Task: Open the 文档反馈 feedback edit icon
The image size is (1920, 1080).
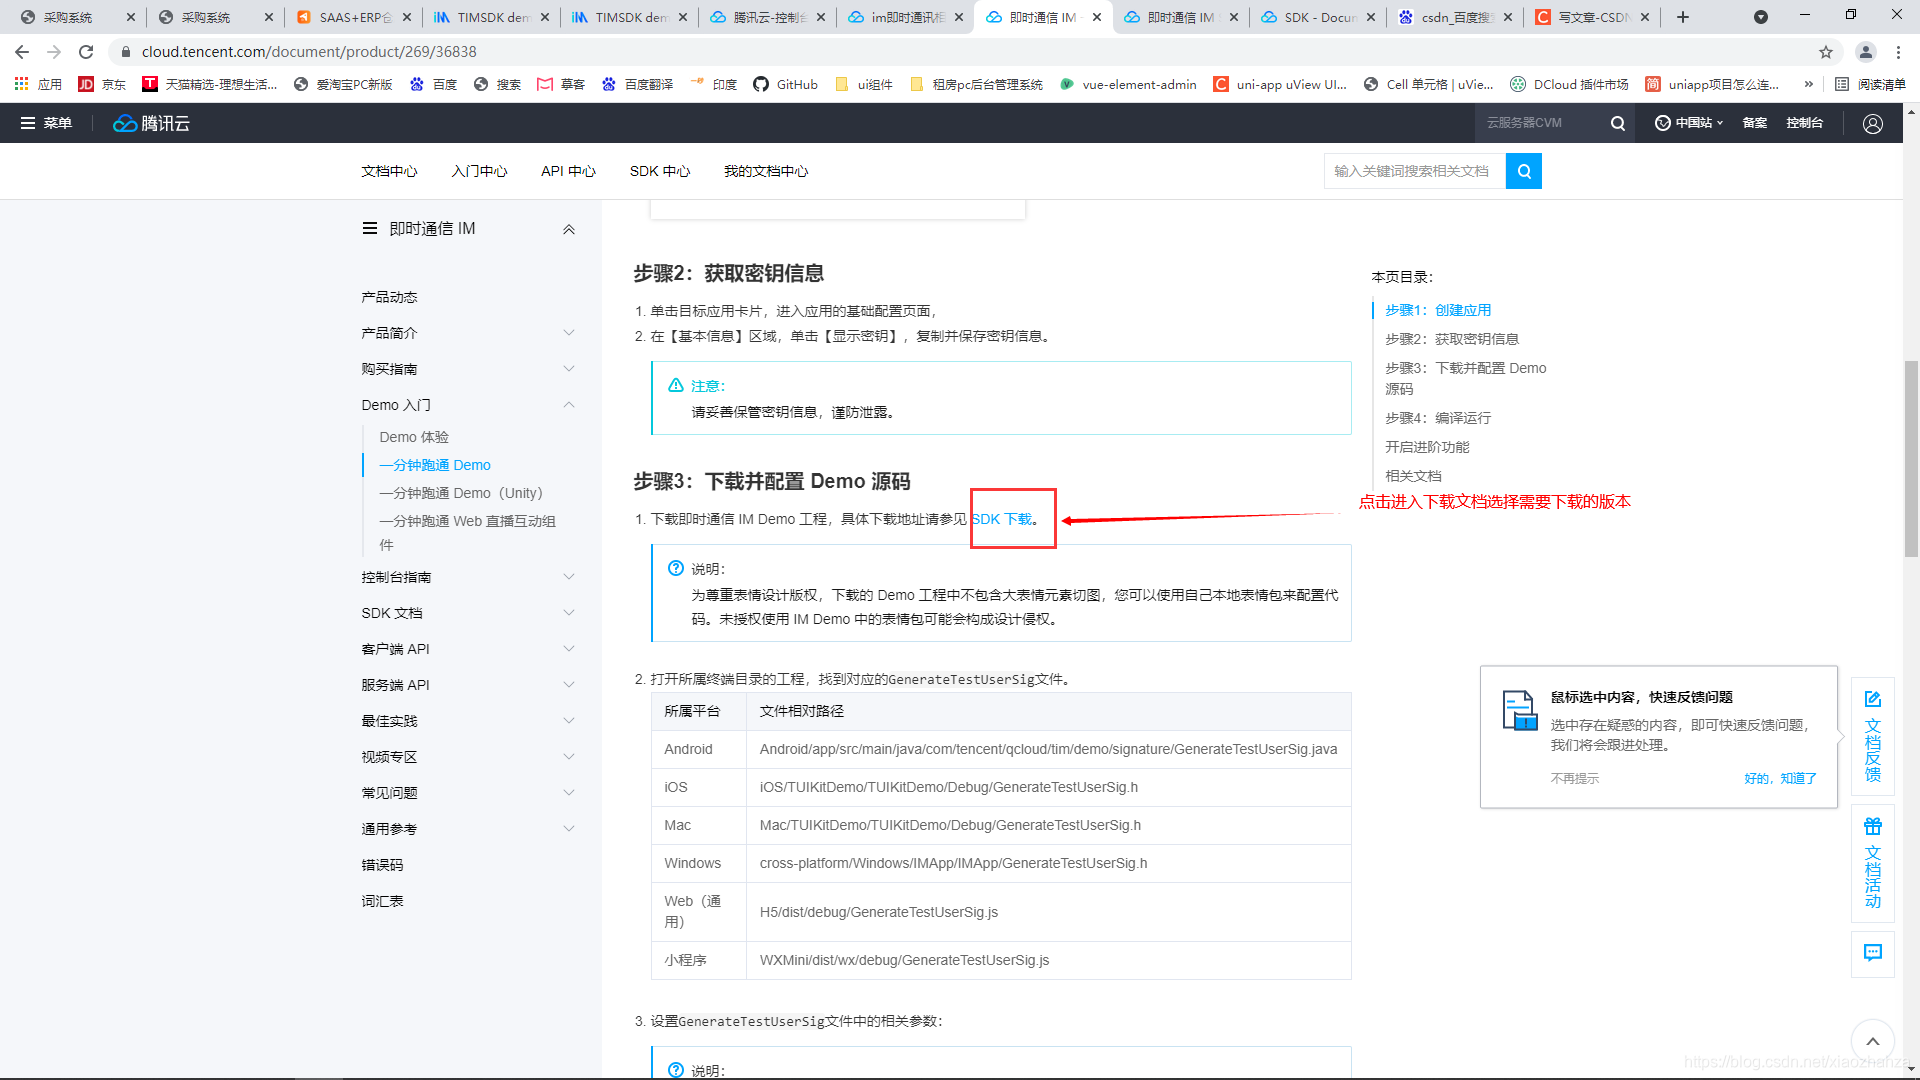Action: [x=1872, y=699]
